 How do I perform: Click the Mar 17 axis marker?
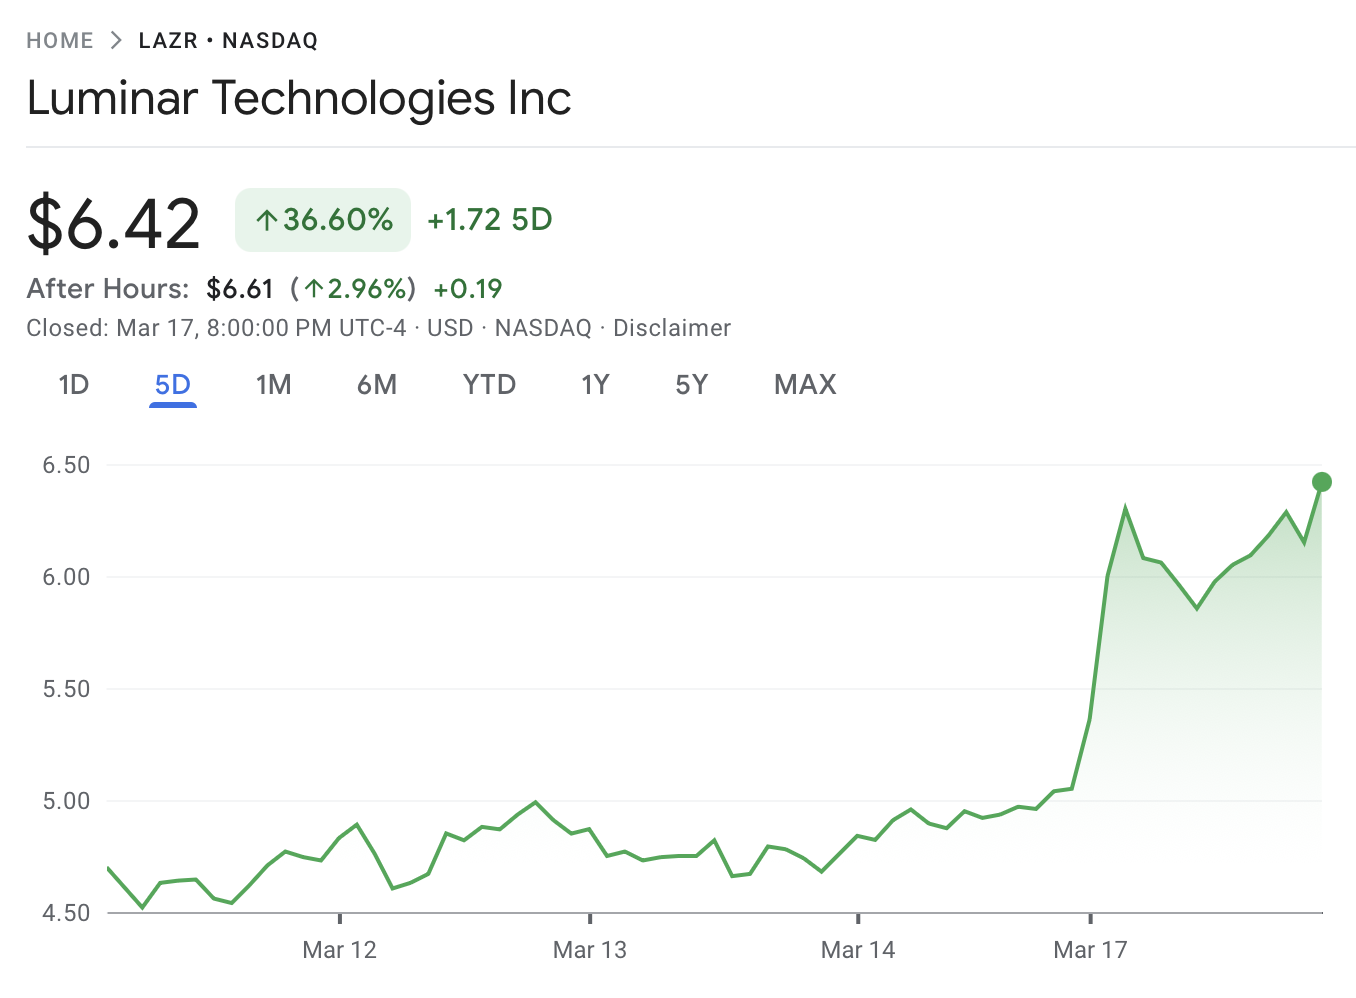click(1090, 950)
